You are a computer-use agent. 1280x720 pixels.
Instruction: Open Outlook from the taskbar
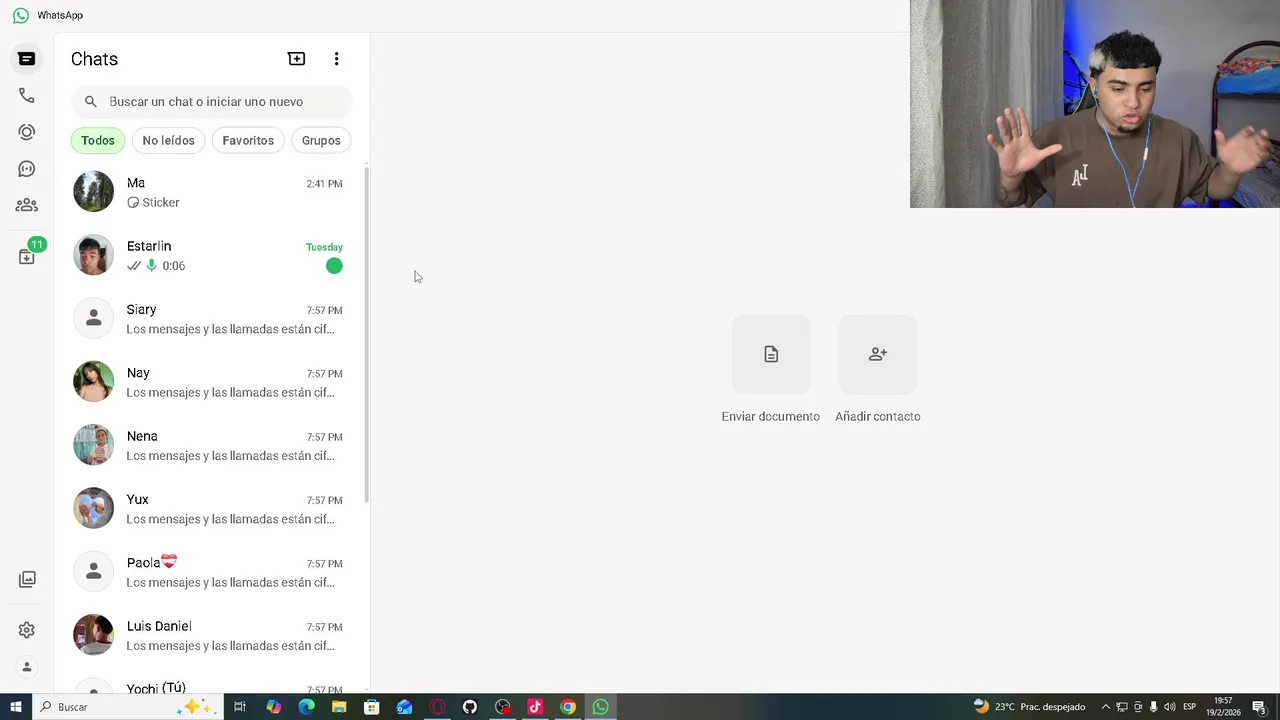pyautogui.click(x=404, y=707)
